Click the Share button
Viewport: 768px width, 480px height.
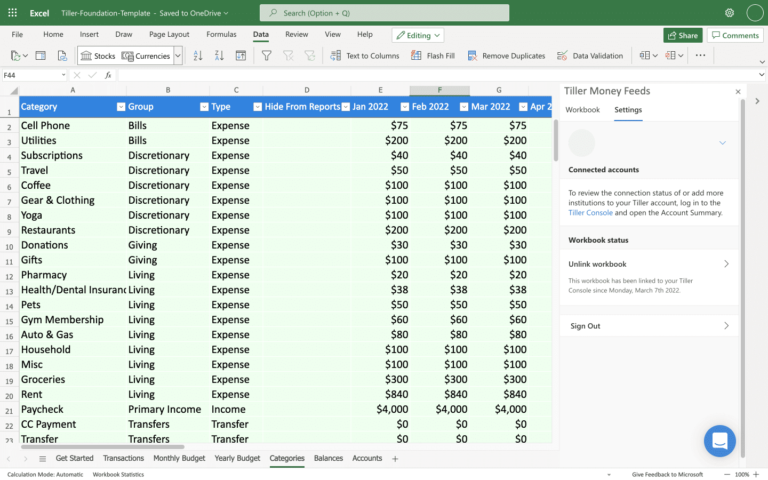tap(682, 35)
